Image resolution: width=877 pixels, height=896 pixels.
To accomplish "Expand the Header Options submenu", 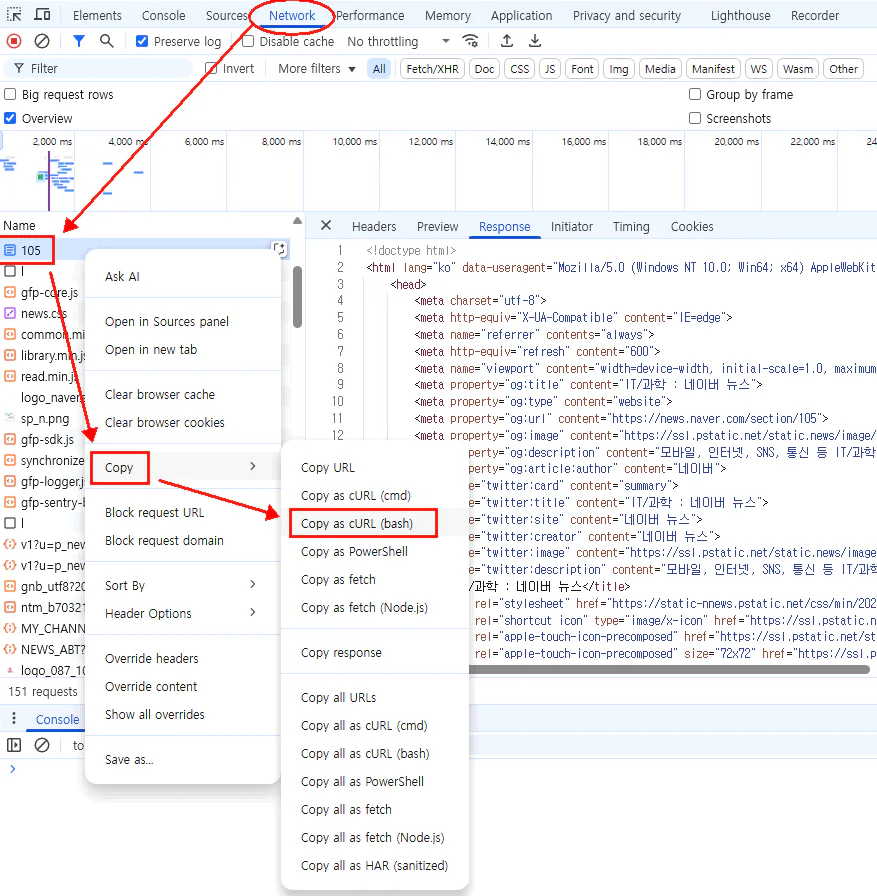I will (x=182, y=613).
